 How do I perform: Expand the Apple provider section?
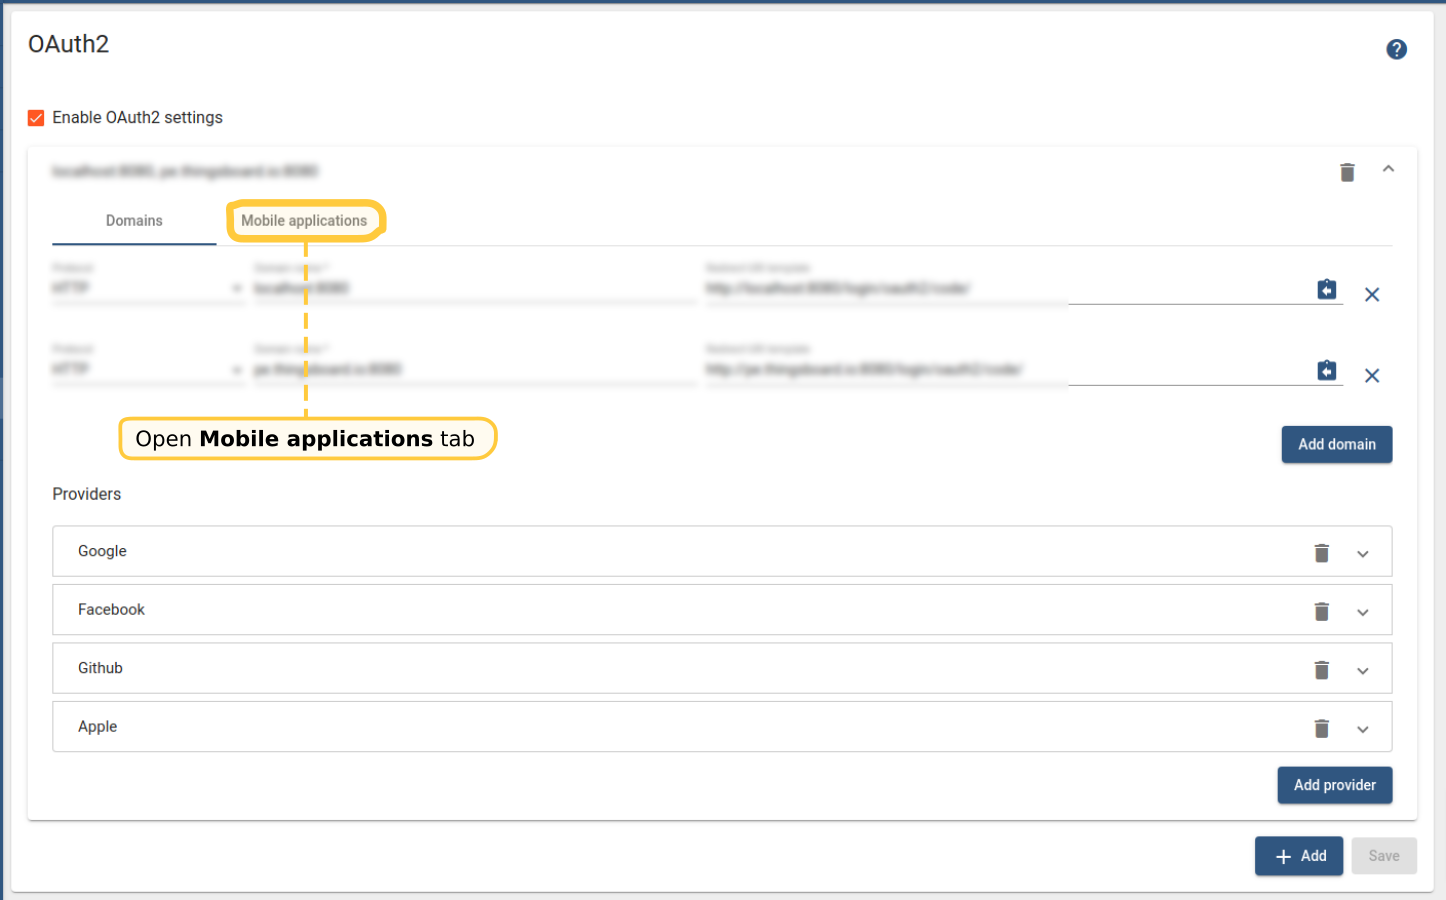[1362, 730]
